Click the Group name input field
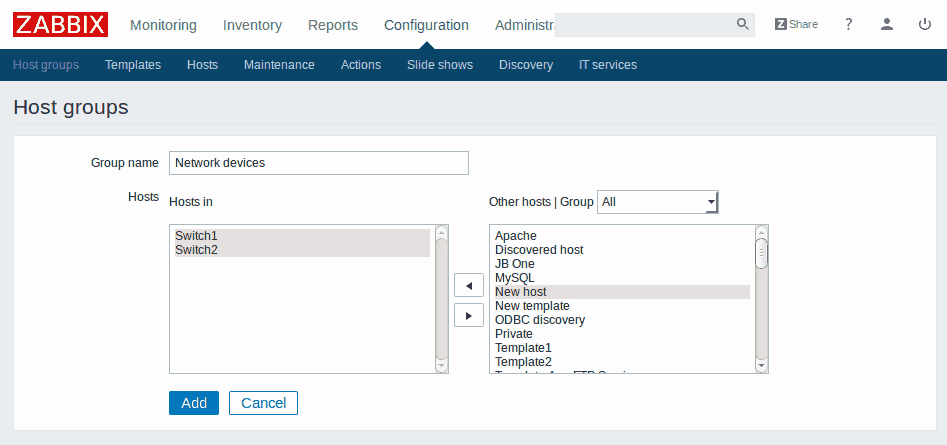 point(319,163)
